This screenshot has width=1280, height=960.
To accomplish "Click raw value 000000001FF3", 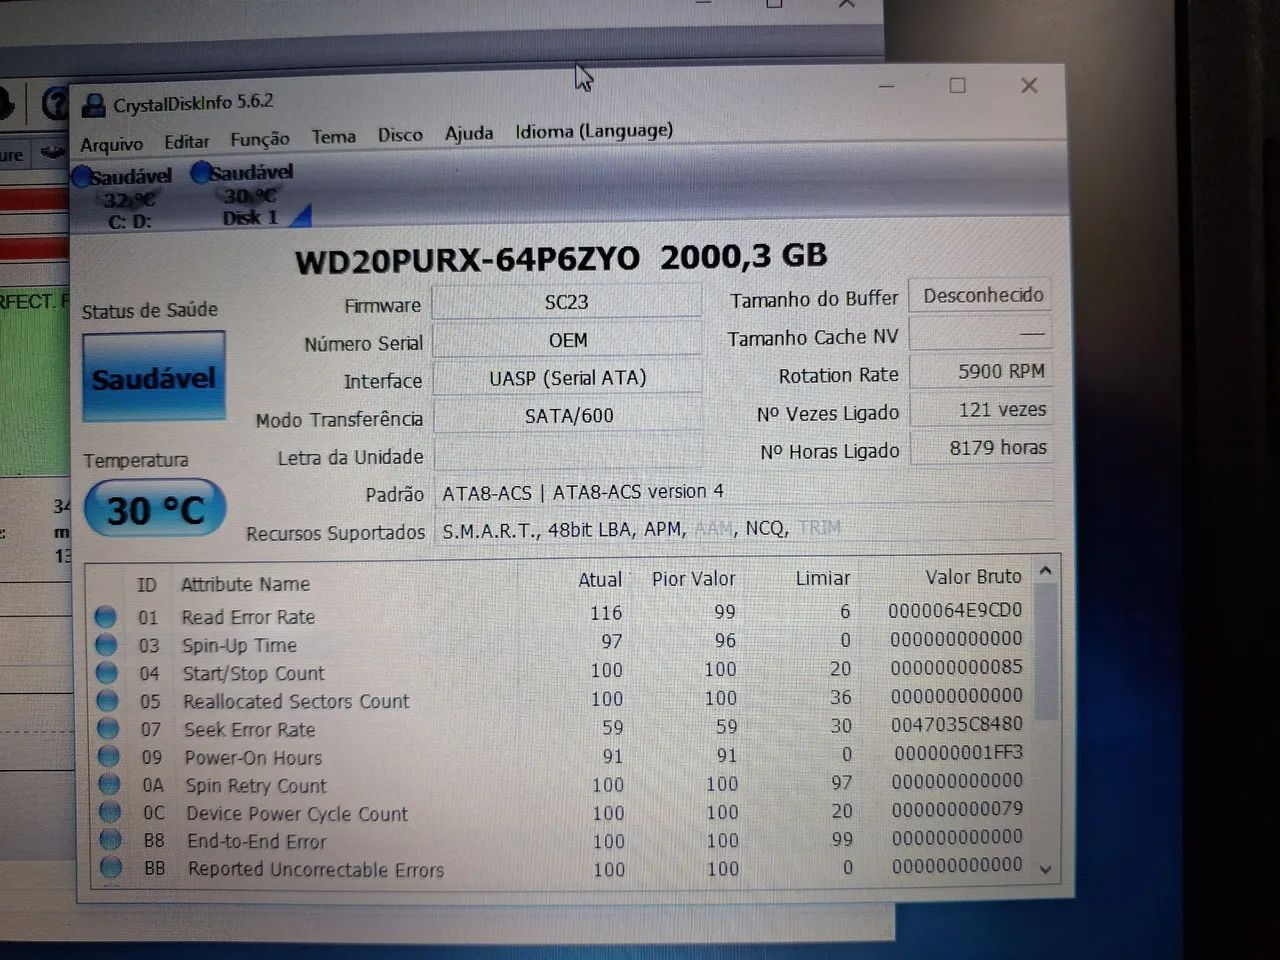I will [959, 751].
